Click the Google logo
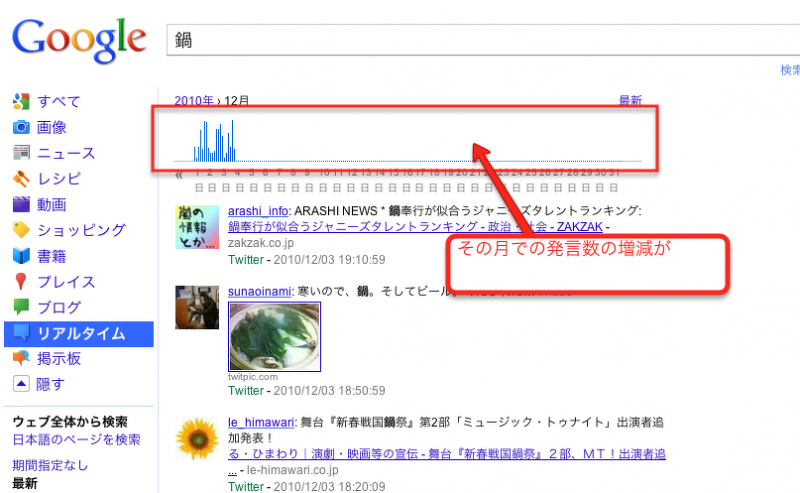 (79, 40)
